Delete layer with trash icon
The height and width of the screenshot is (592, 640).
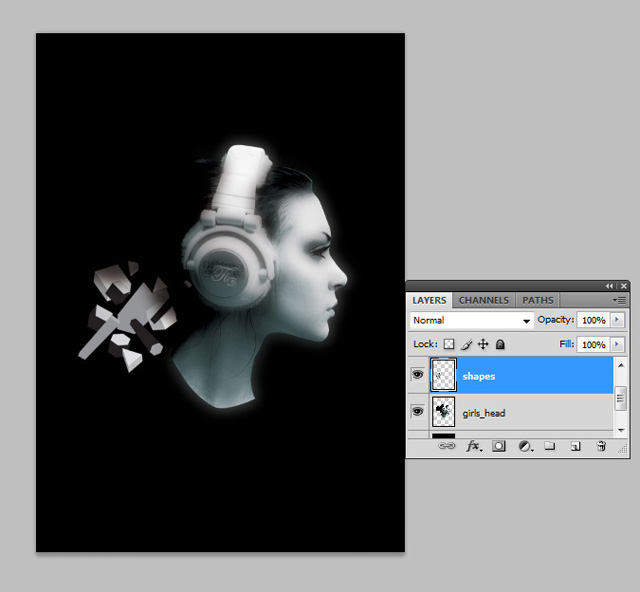[x=601, y=446]
